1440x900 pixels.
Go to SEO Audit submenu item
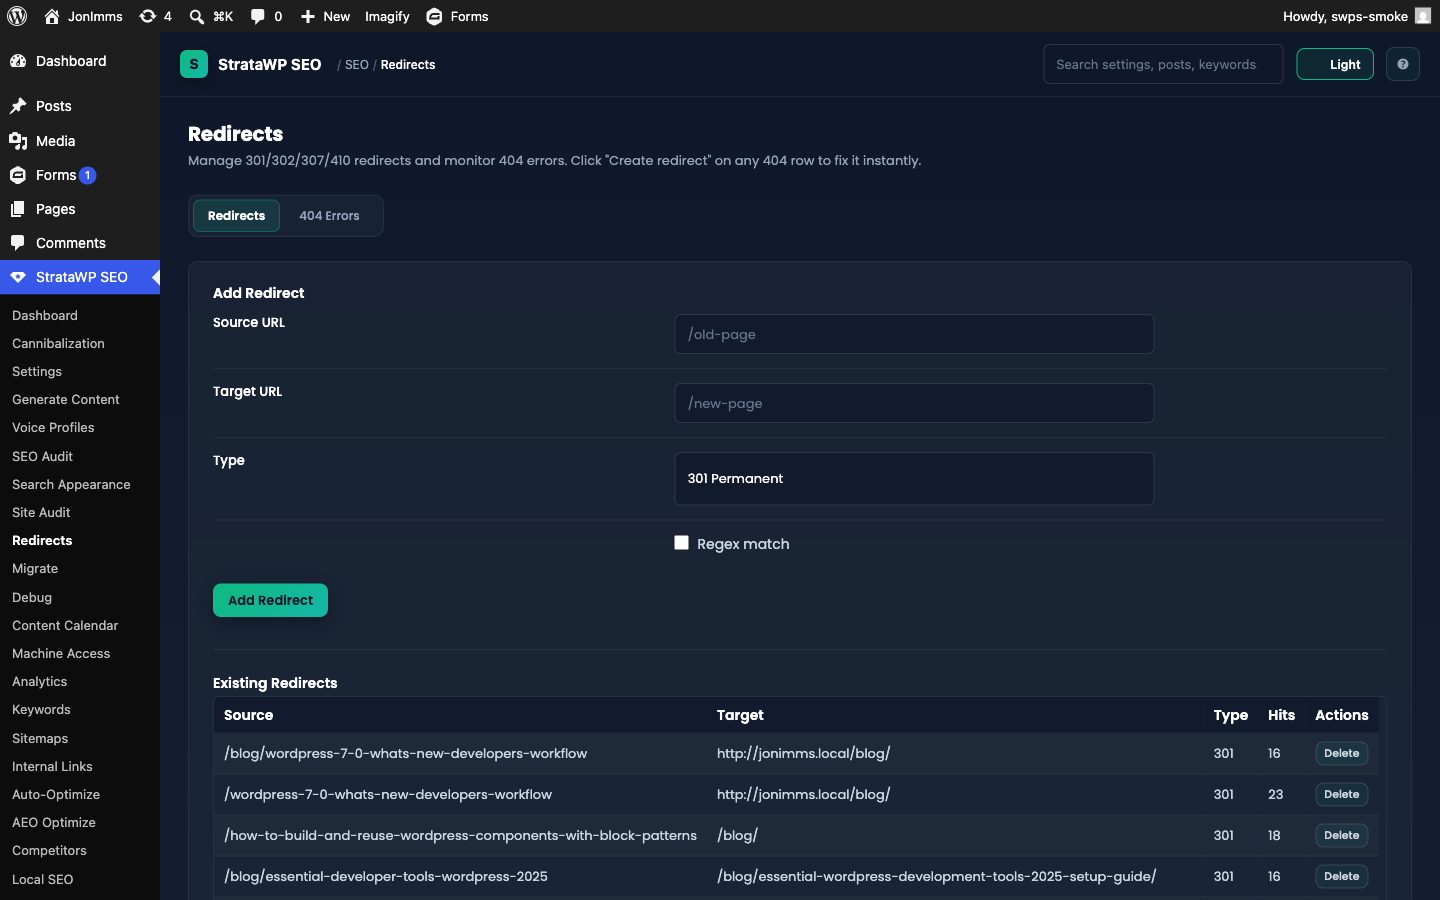tap(42, 456)
